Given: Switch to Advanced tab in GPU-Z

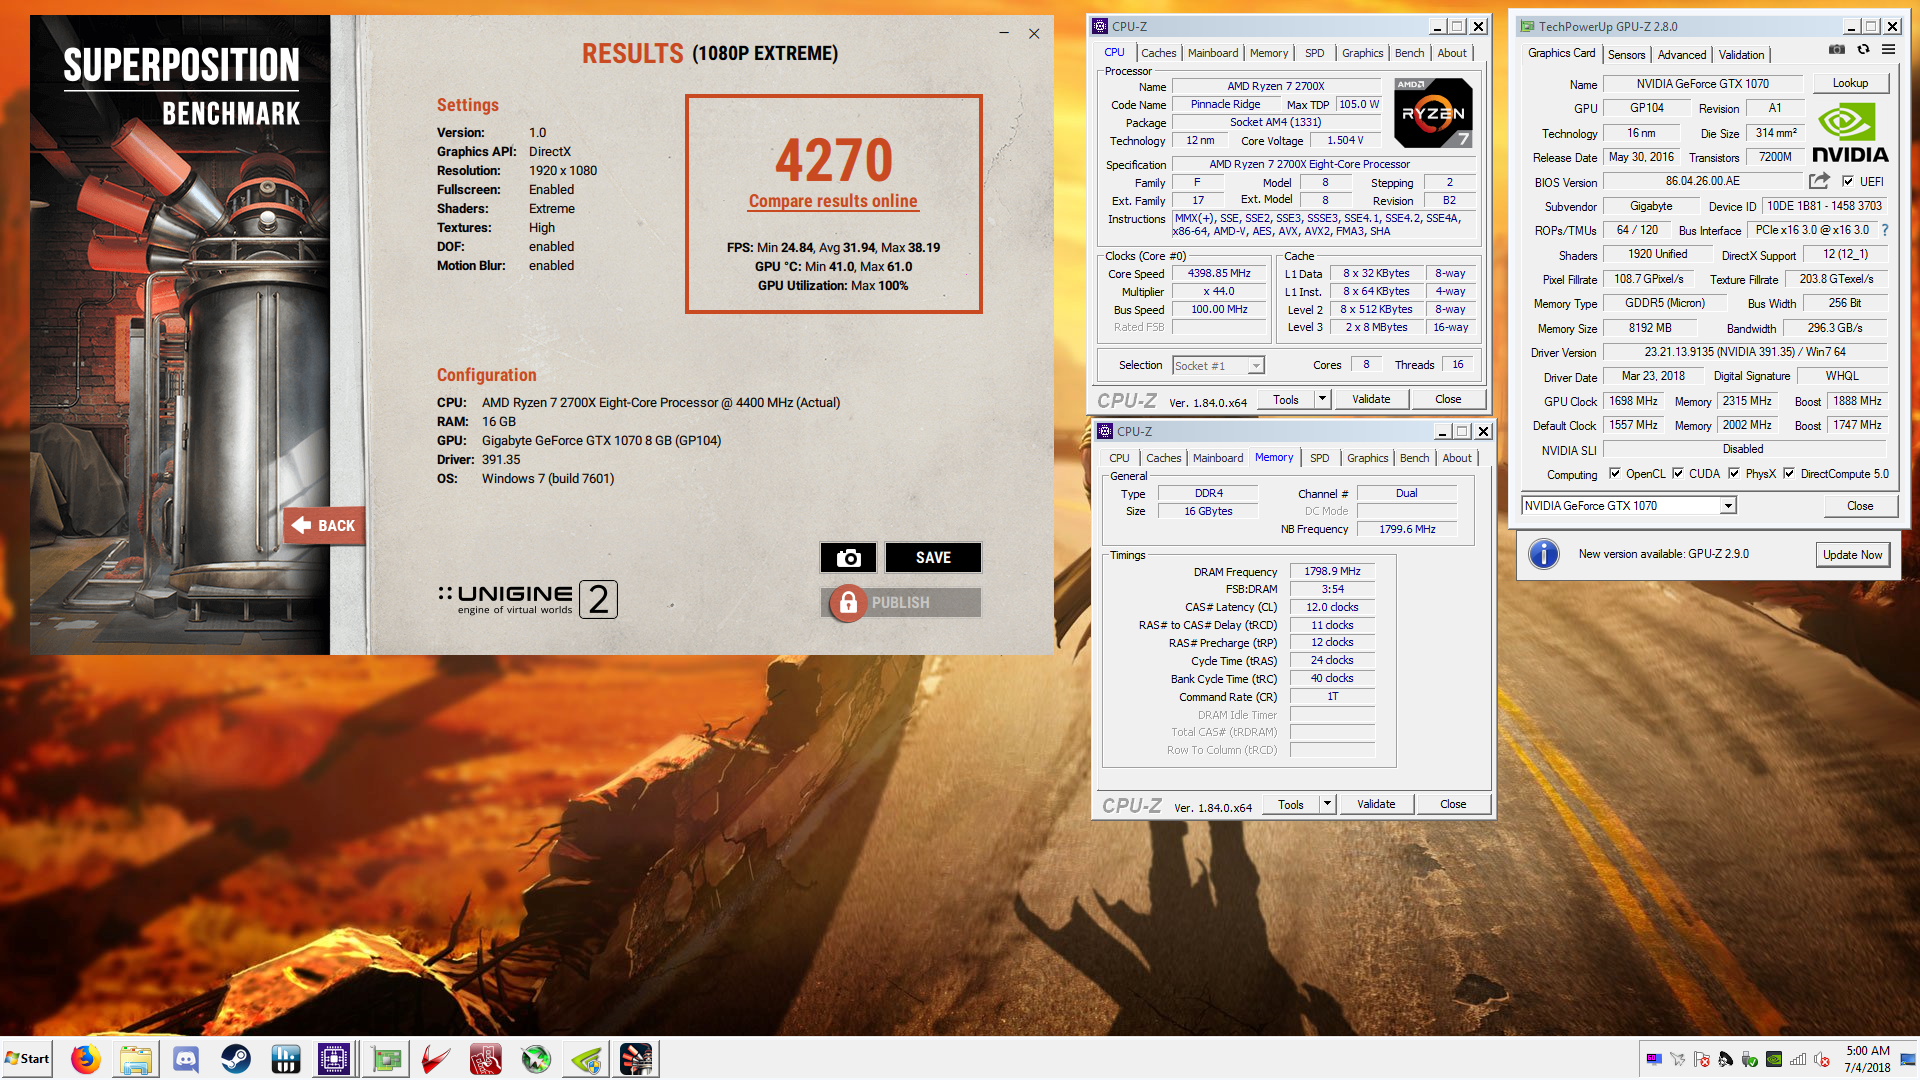Looking at the screenshot, I should tap(1682, 55).
